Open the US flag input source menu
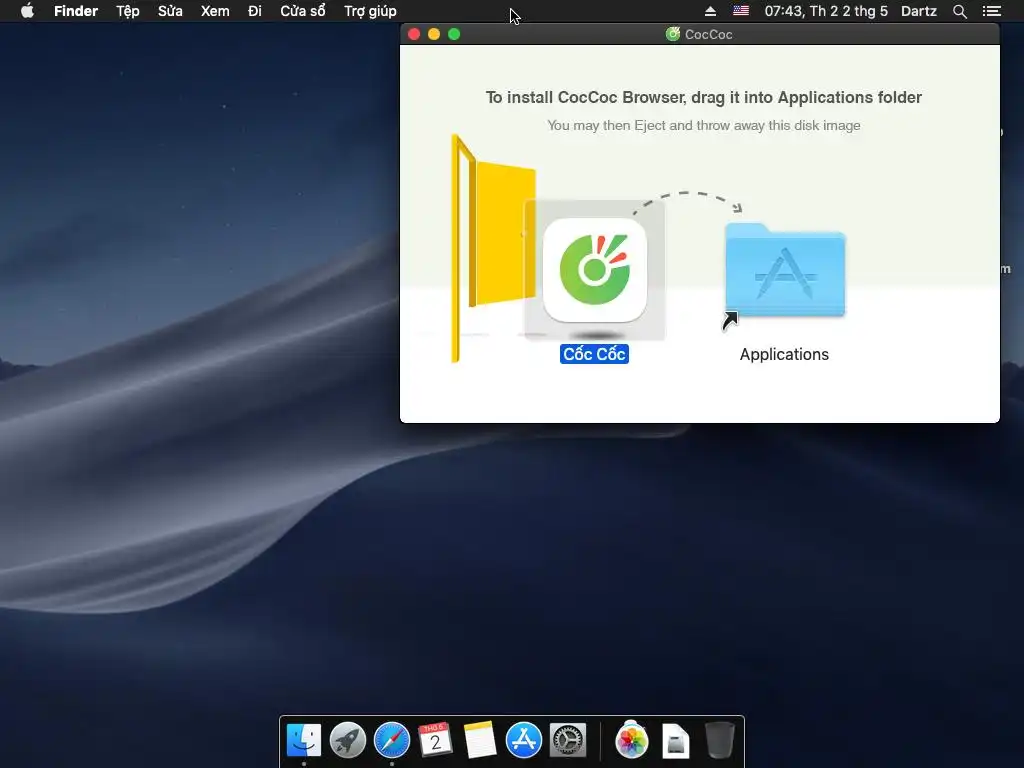This screenshot has height=768, width=1024. (x=741, y=11)
